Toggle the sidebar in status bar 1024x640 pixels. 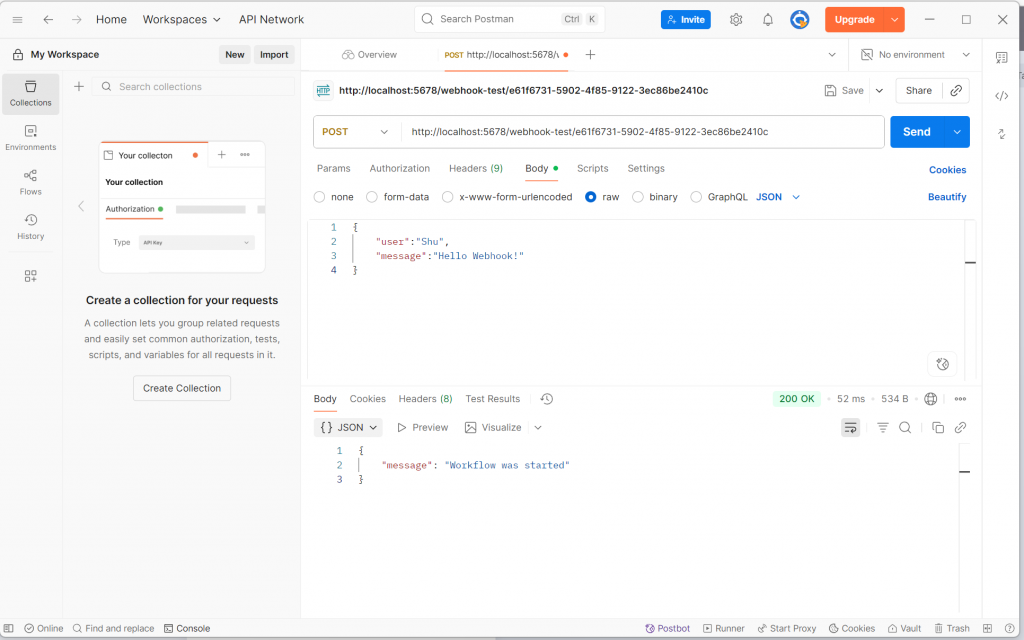pos(8,628)
